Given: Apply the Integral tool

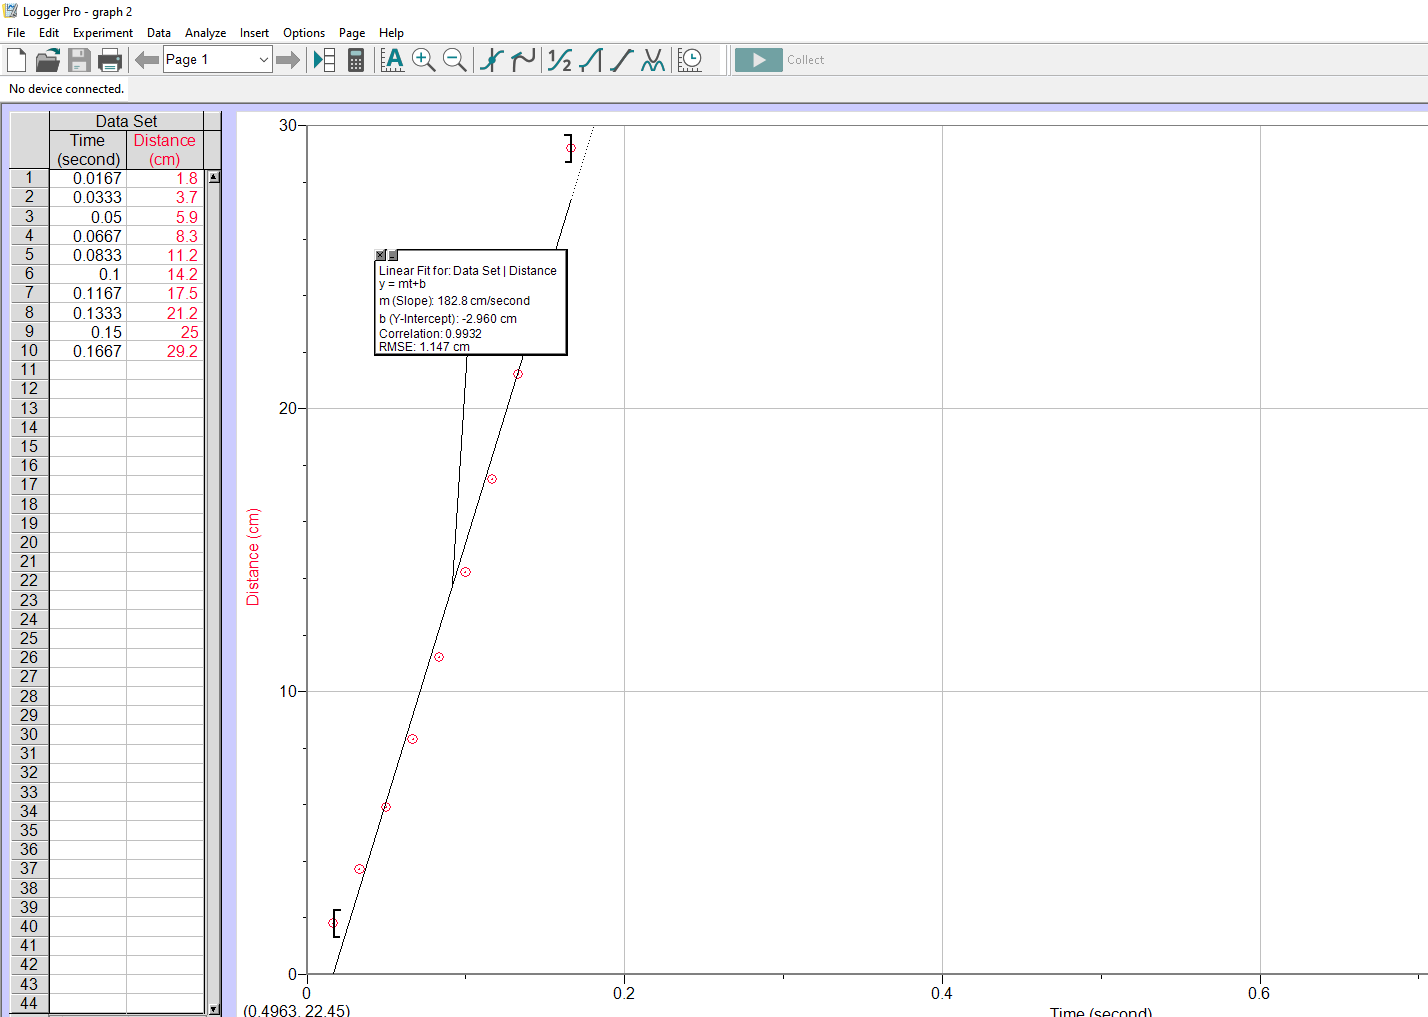Looking at the screenshot, I should (591, 60).
